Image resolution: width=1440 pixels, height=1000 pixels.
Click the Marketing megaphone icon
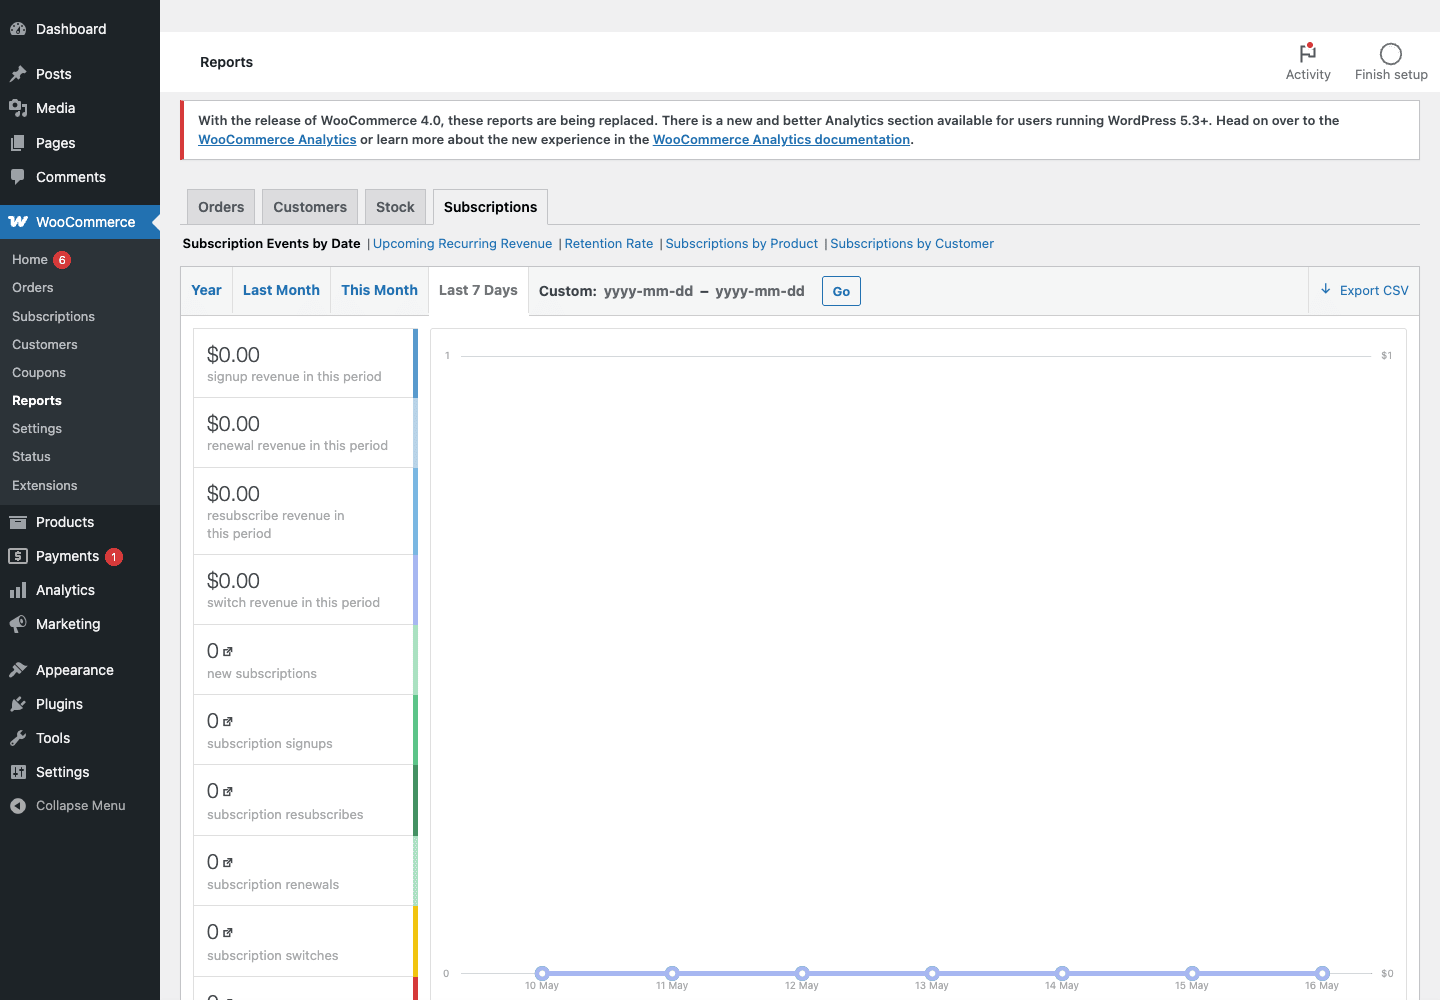point(18,624)
